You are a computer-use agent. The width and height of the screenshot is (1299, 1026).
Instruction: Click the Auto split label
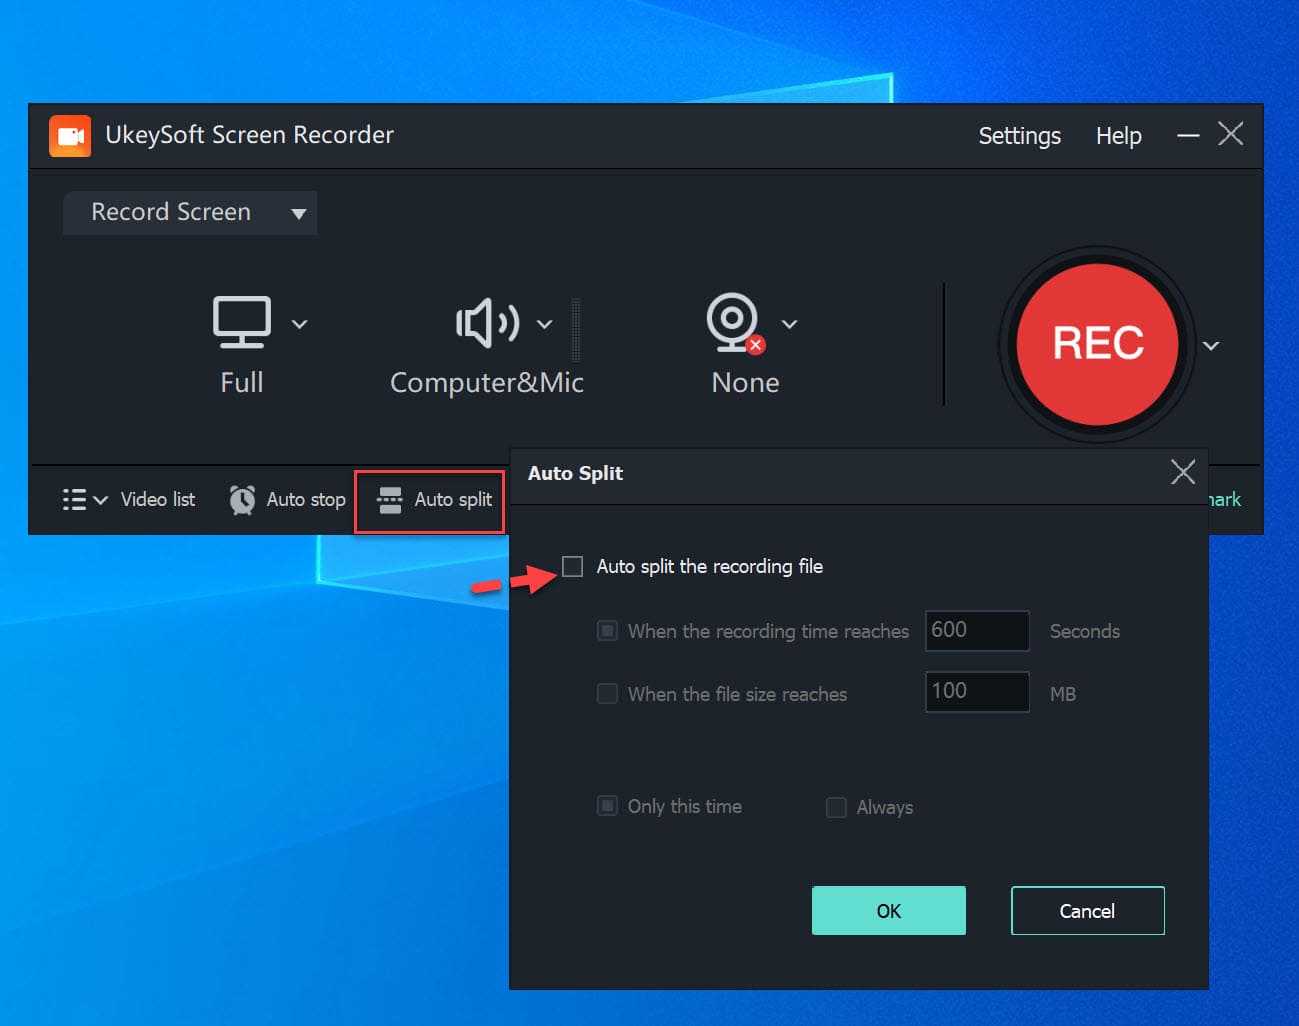coord(453,499)
